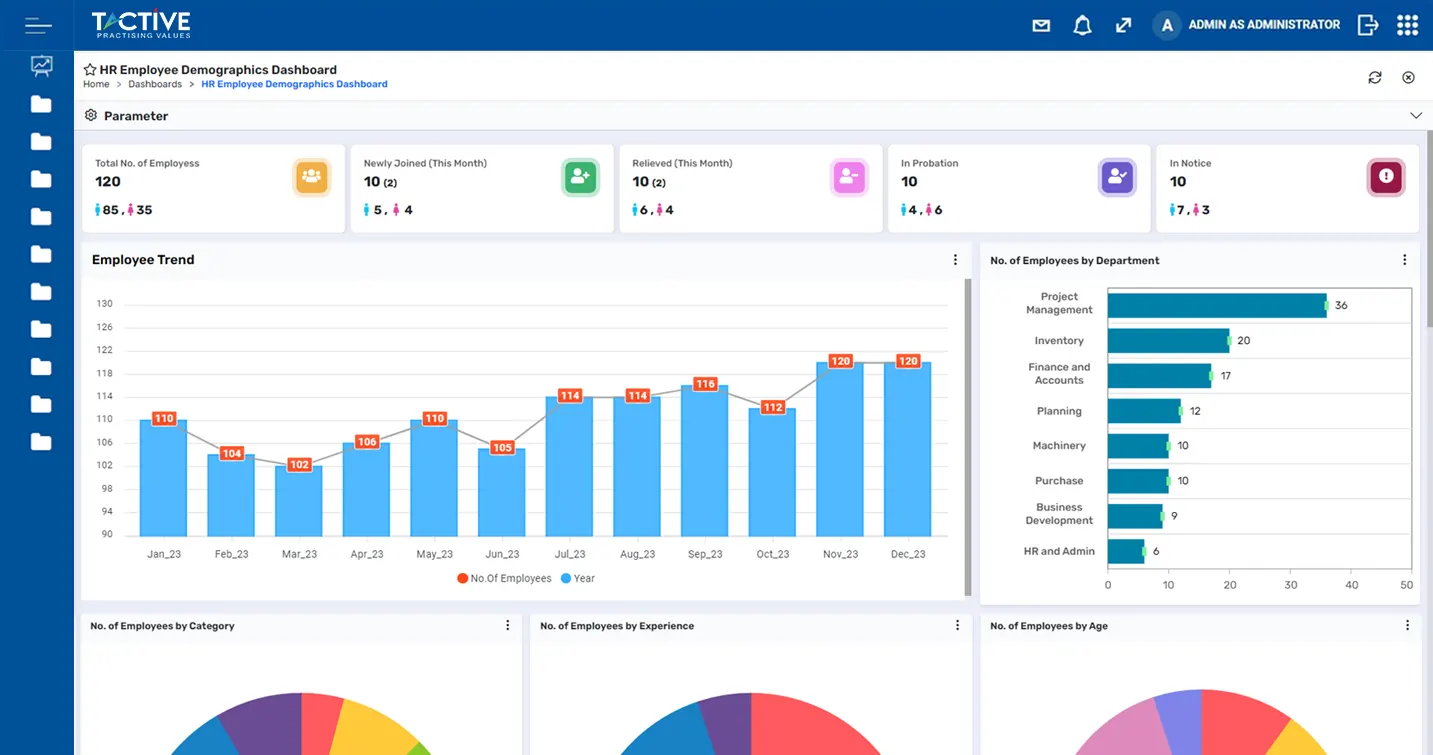Open the Employee Trend options menu
This screenshot has width=1433, height=755.
coord(955,259)
